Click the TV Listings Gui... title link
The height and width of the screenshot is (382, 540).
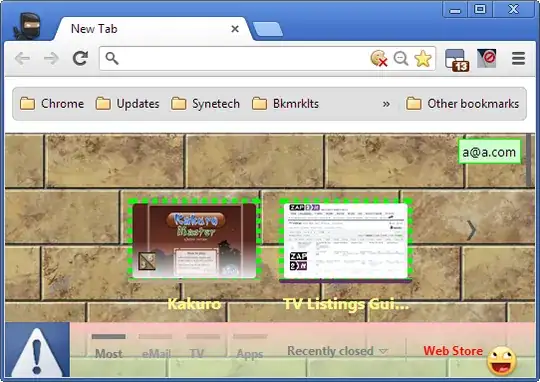coord(346,304)
